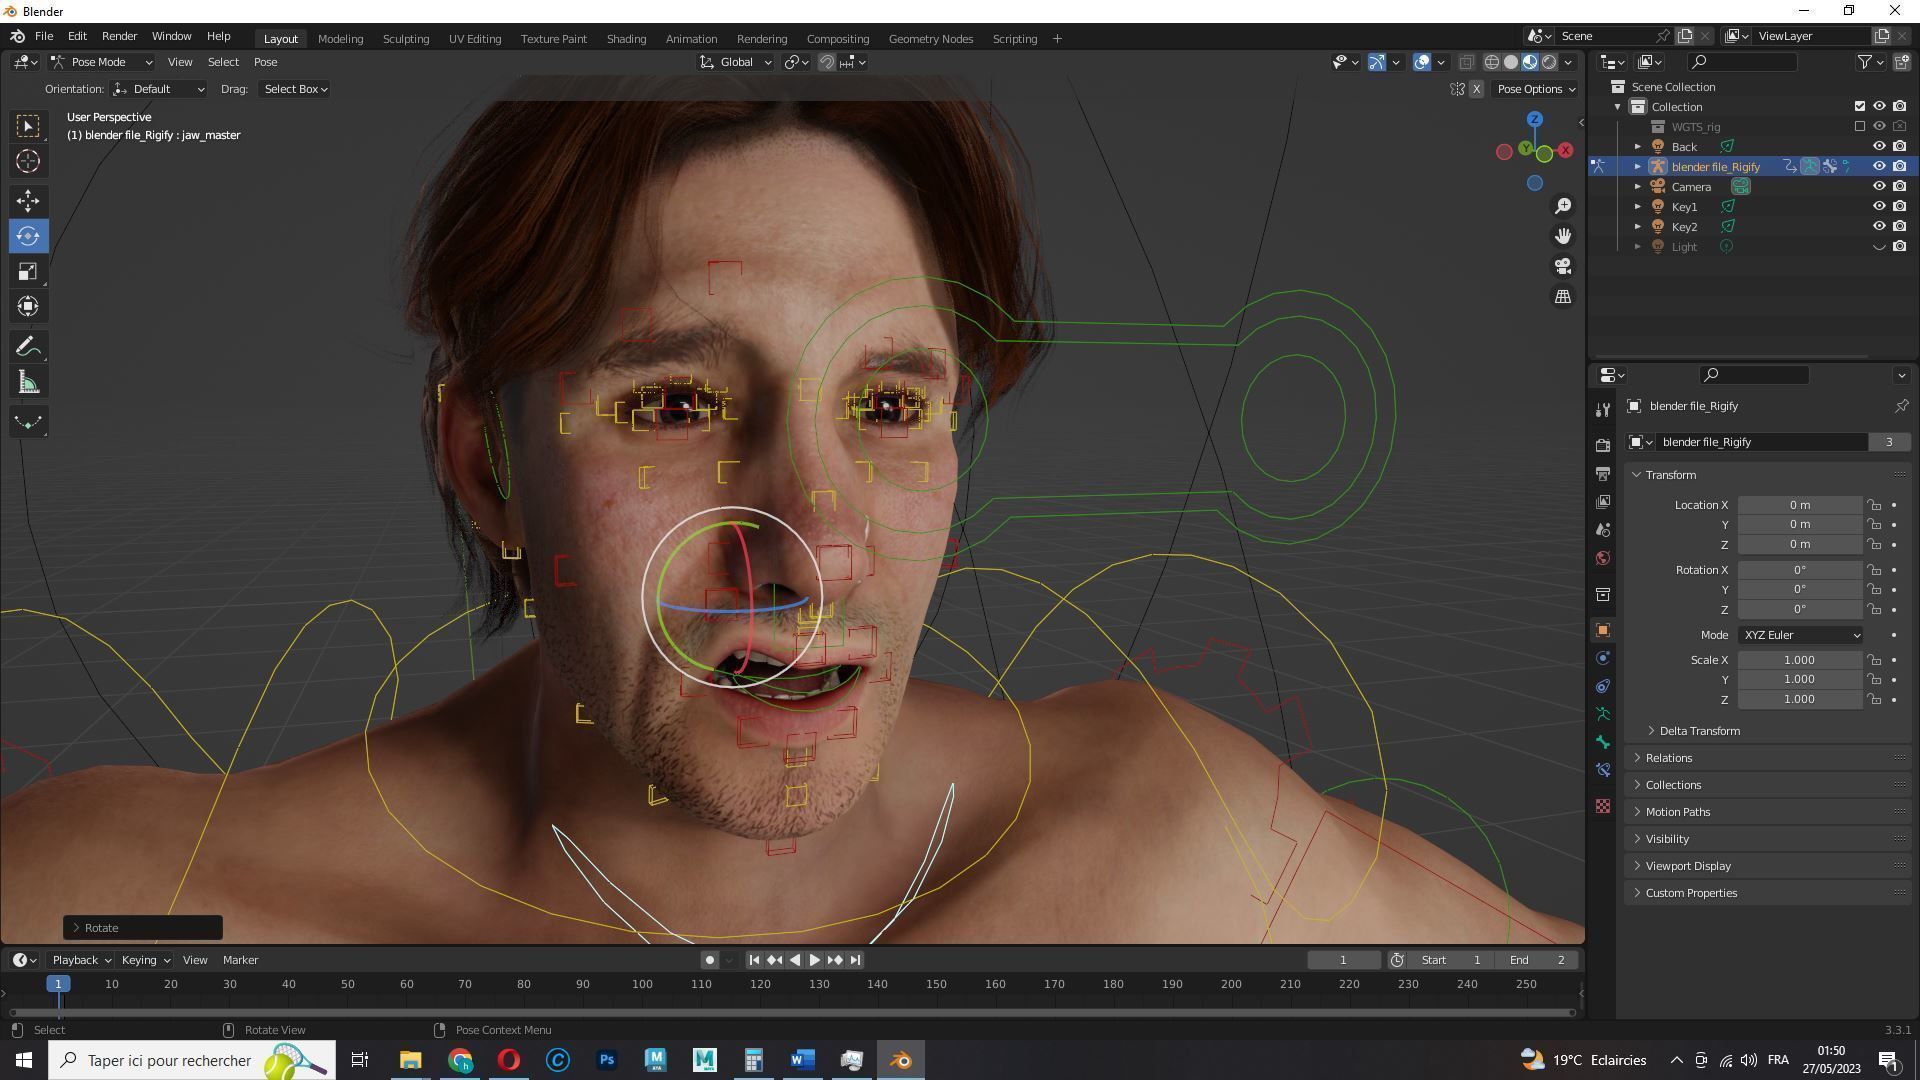Switch viewport to rendered shading mode
The image size is (1920, 1080).
tap(1550, 61)
